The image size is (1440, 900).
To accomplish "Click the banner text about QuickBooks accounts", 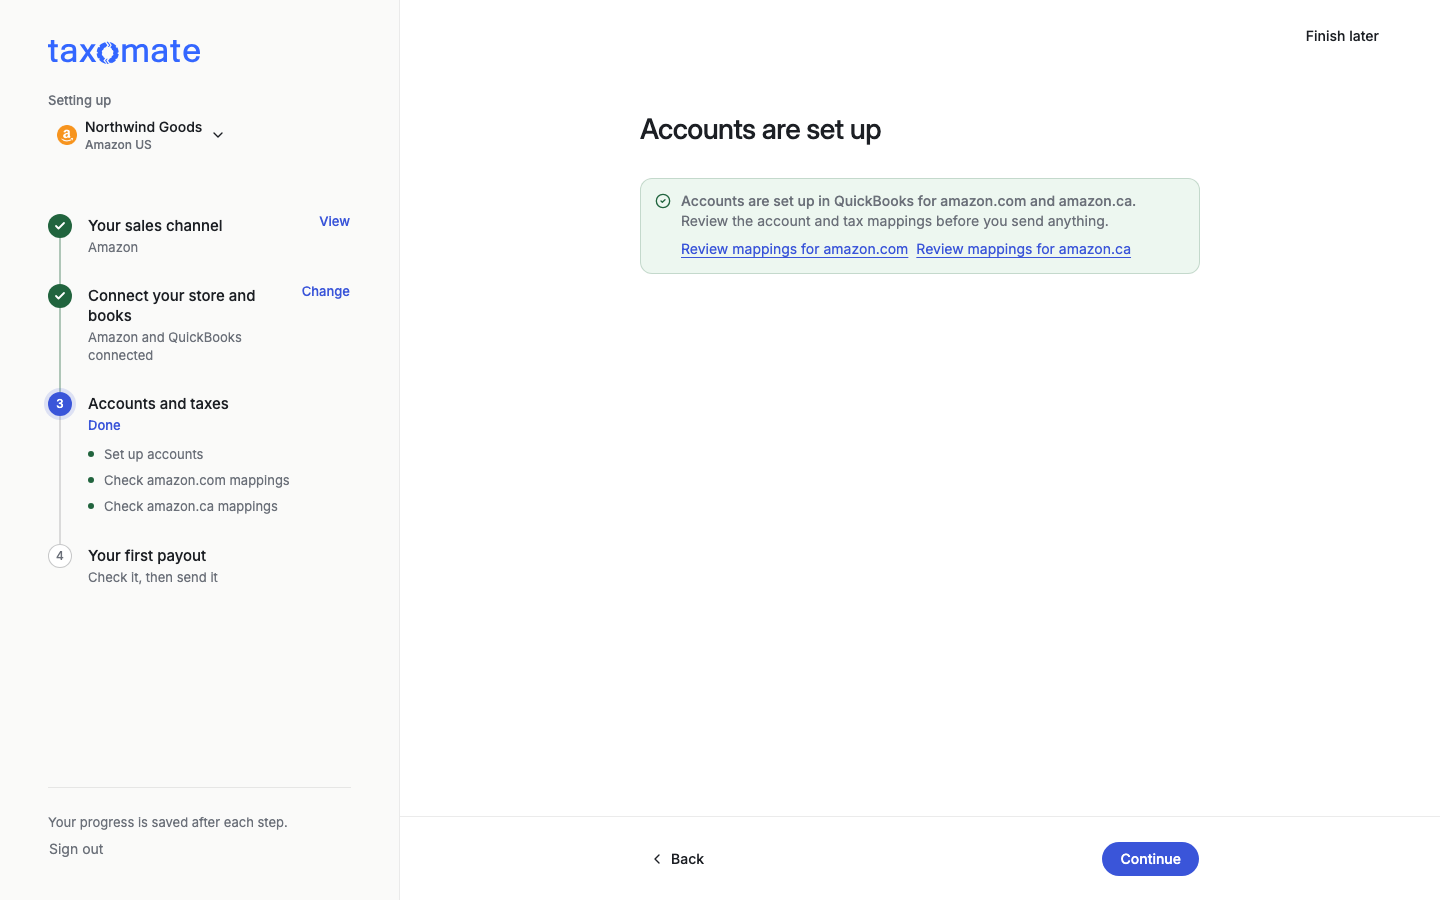I will [x=908, y=201].
